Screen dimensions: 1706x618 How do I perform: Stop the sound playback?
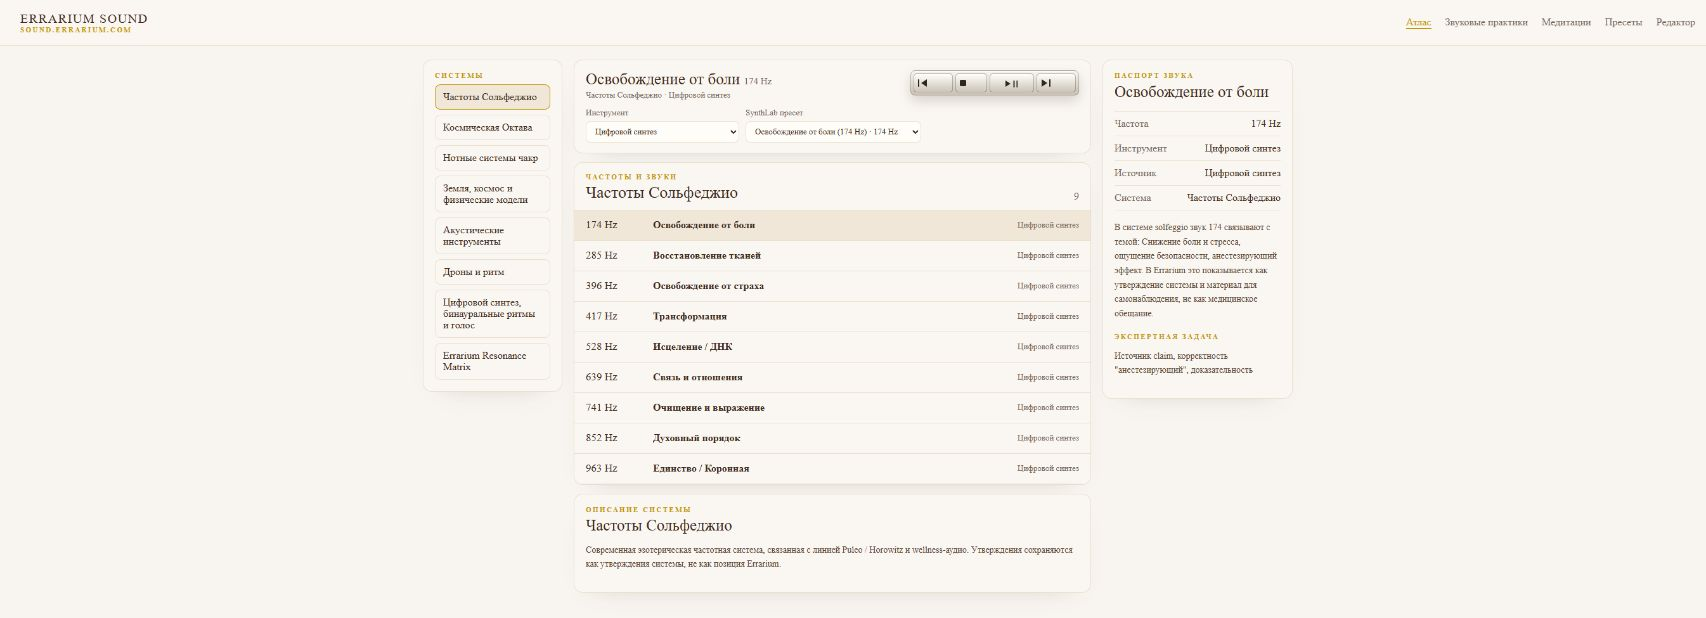971,83
